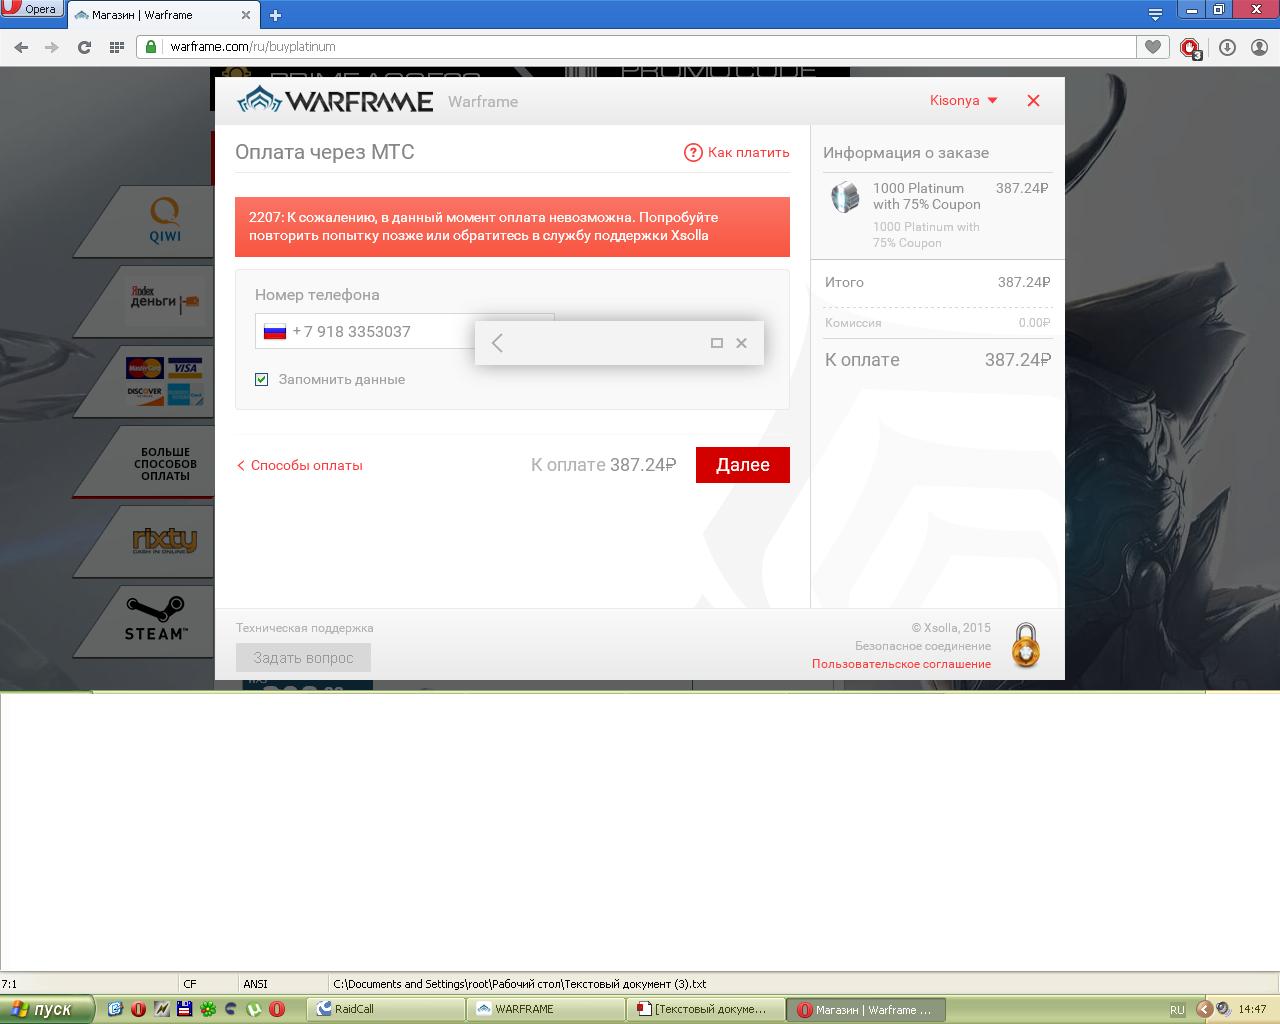
Task: Launch the first quick launch icon beside пуск
Action: (x=115, y=1009)
